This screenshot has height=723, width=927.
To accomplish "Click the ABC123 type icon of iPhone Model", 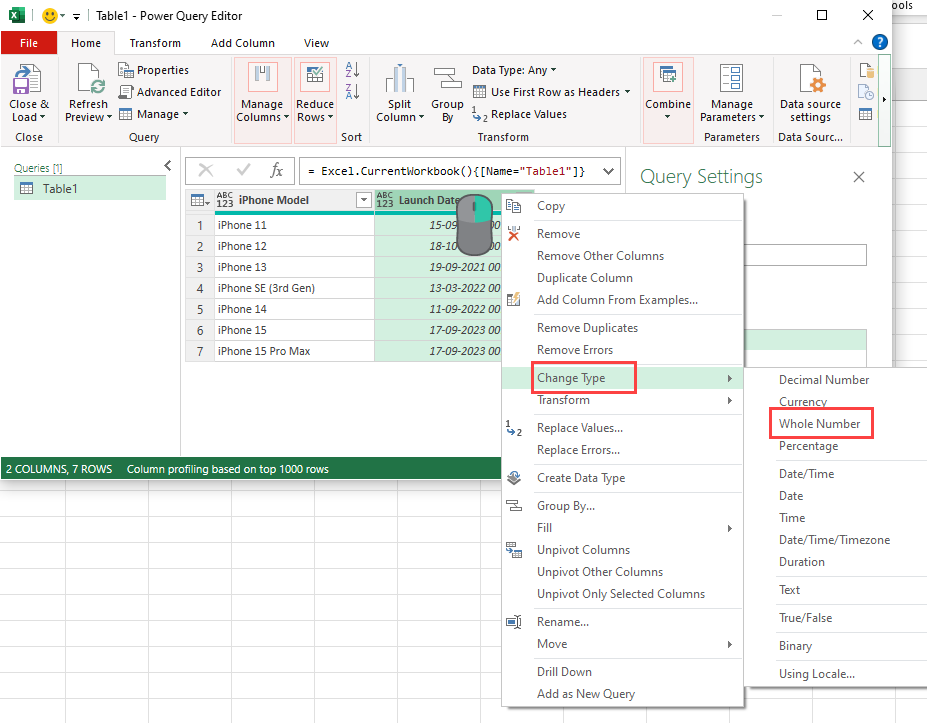I will click(x=225, y=200).
